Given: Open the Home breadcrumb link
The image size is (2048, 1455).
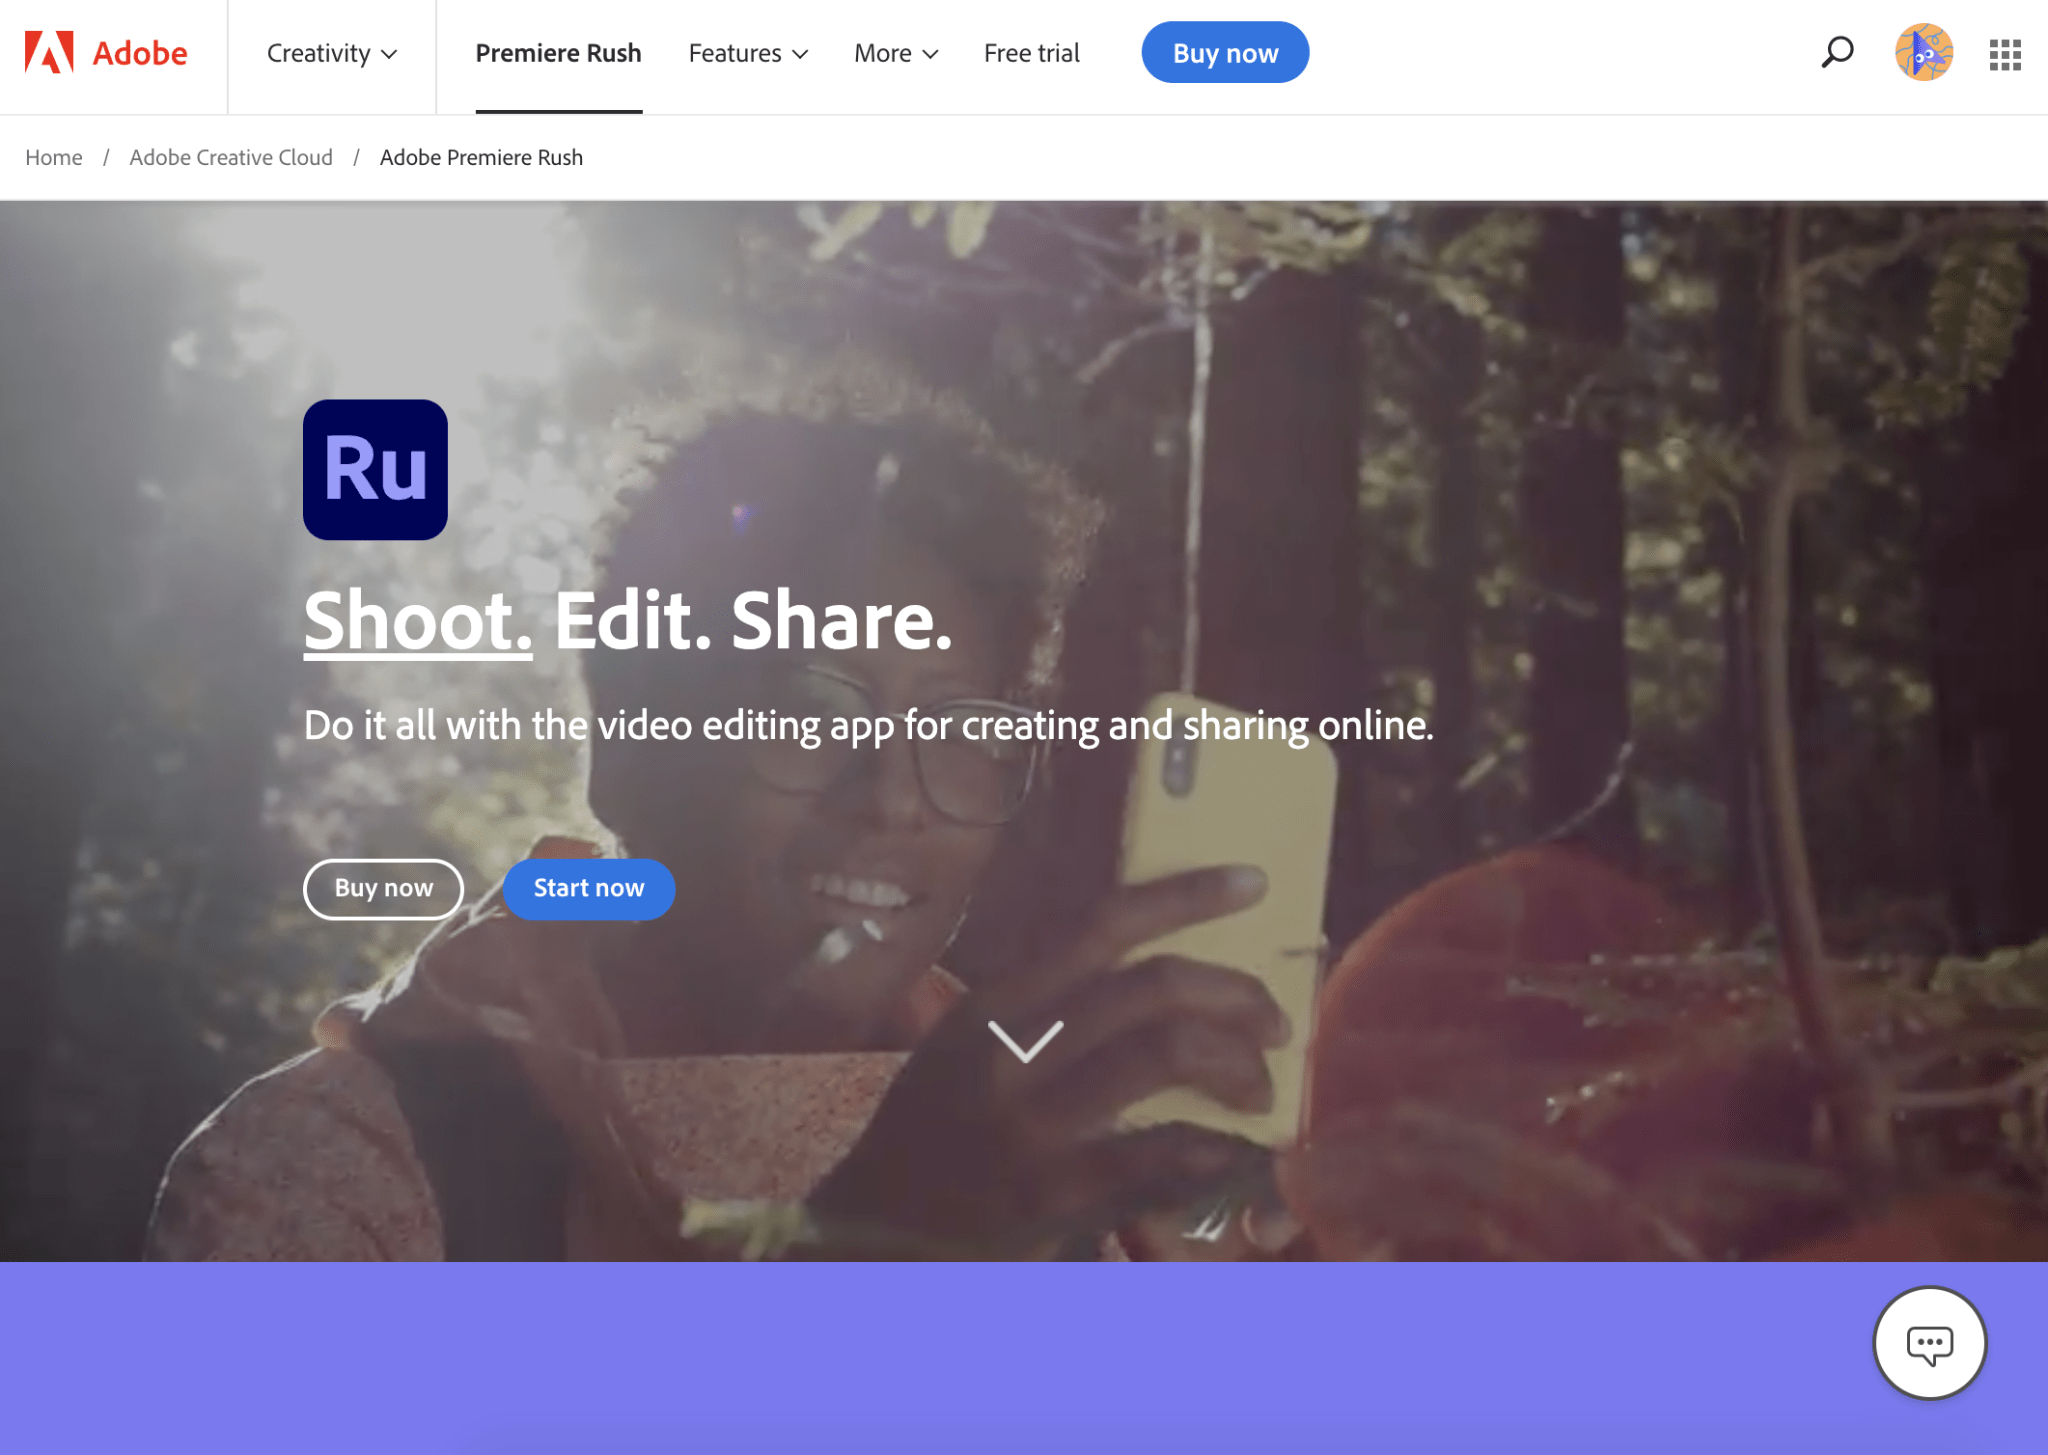Looking at the screenshot, I should (x=53, y=157).
